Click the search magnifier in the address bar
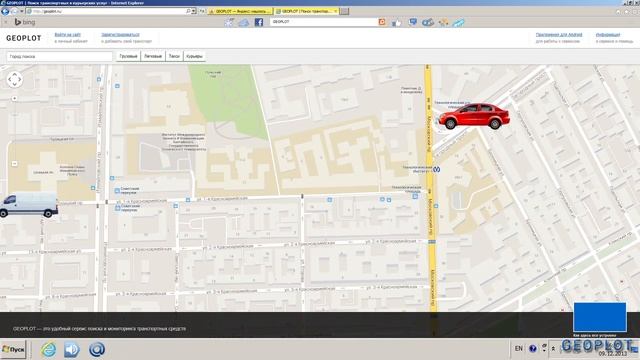This screenshot has width=640, height=360. click(188, 11)
